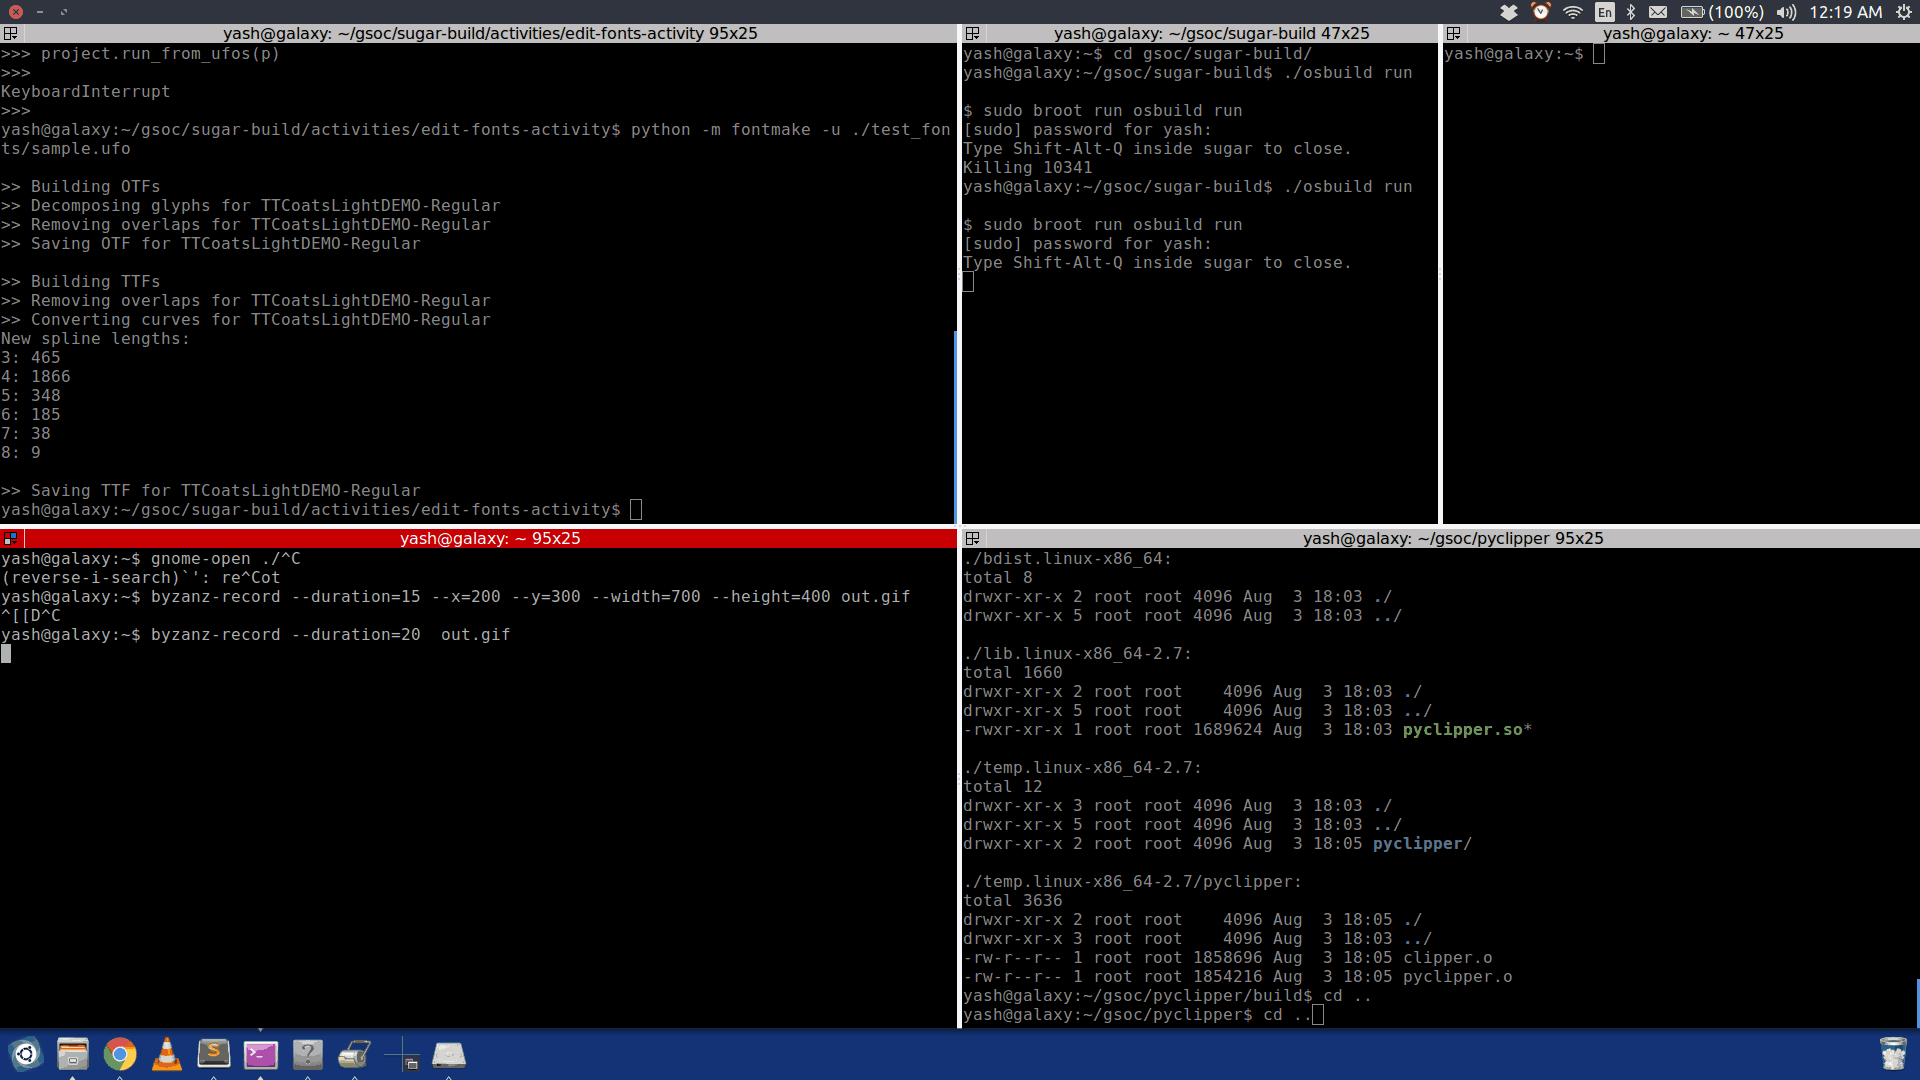
Task: Open the Ubuntu start menu launcher
Action: 26,1054
